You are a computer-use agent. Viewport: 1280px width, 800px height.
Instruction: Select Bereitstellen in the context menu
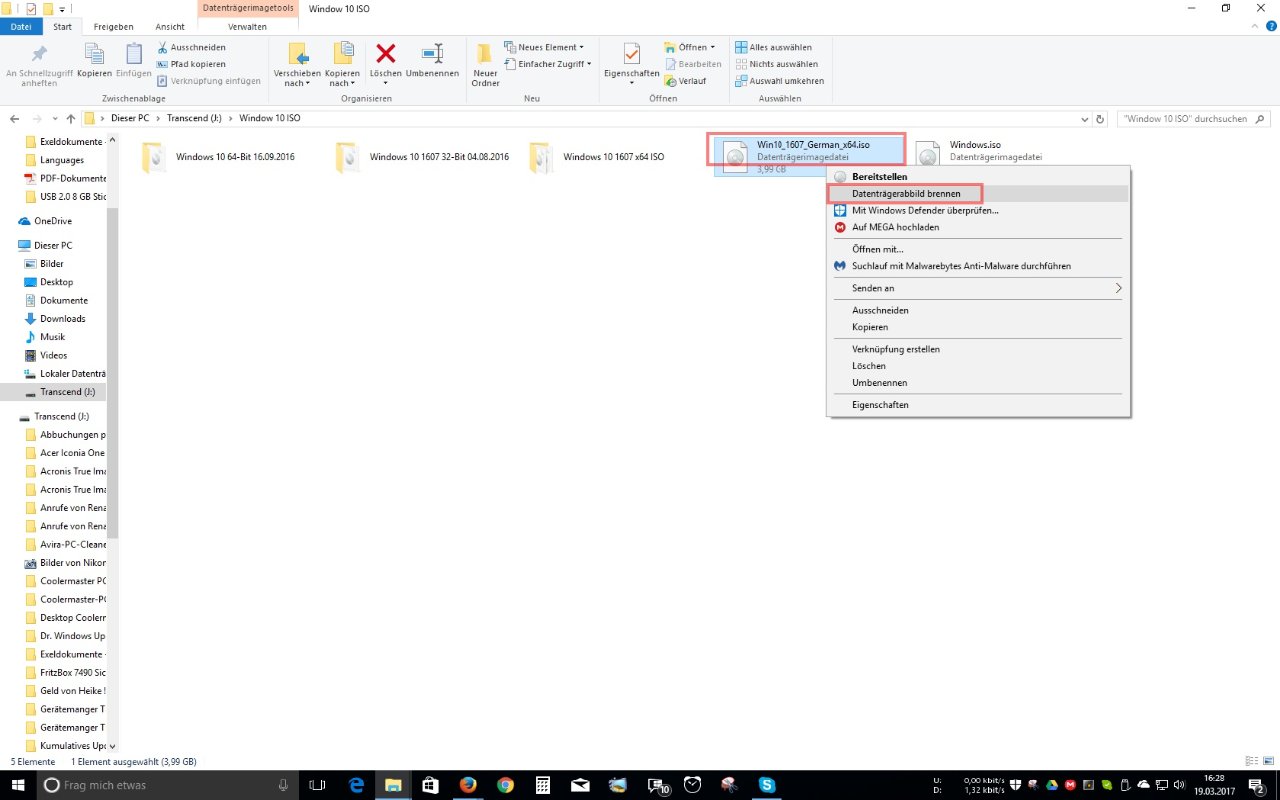[979, 177]
